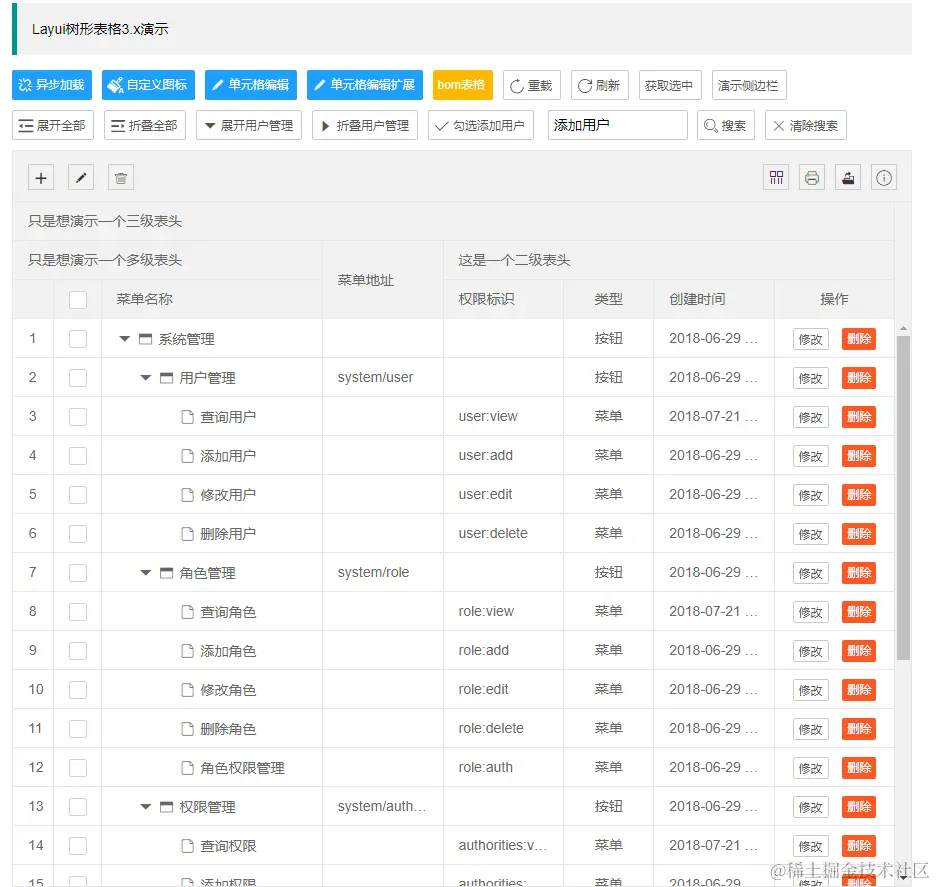Click file icon beside 添加角色
The image size is (936, 887).
187,651
